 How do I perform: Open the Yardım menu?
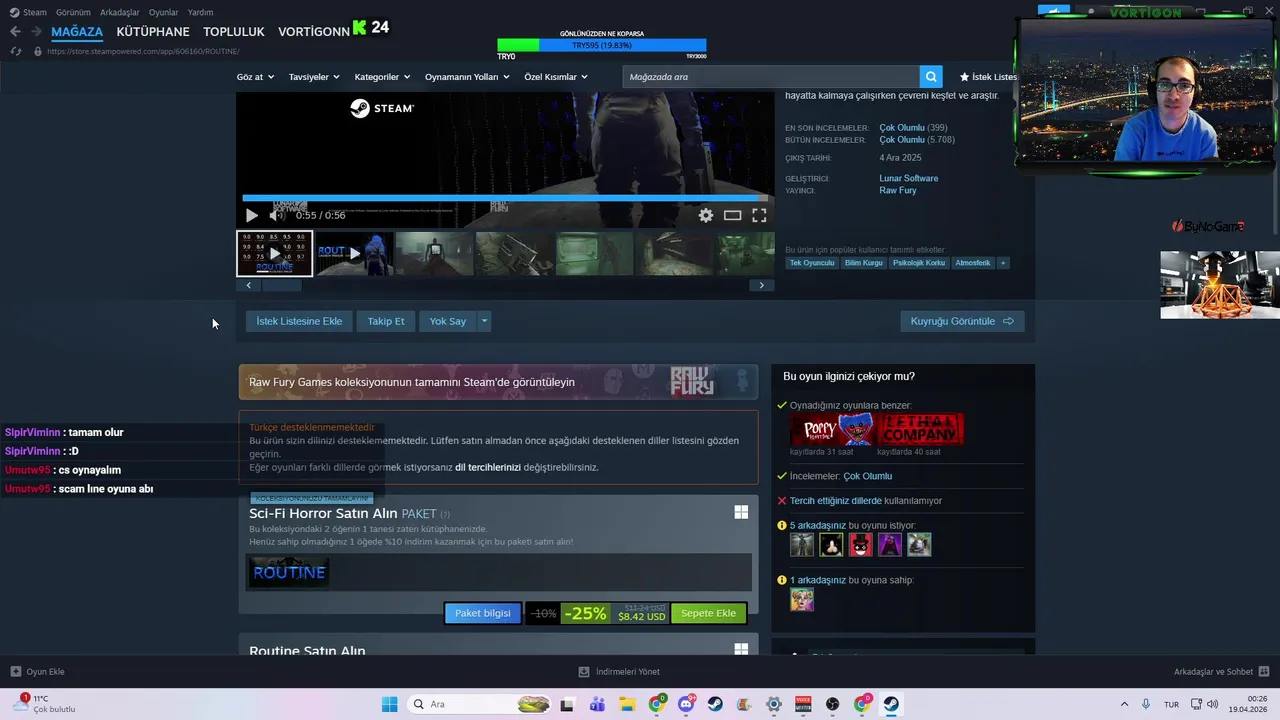tap(200, 12)
